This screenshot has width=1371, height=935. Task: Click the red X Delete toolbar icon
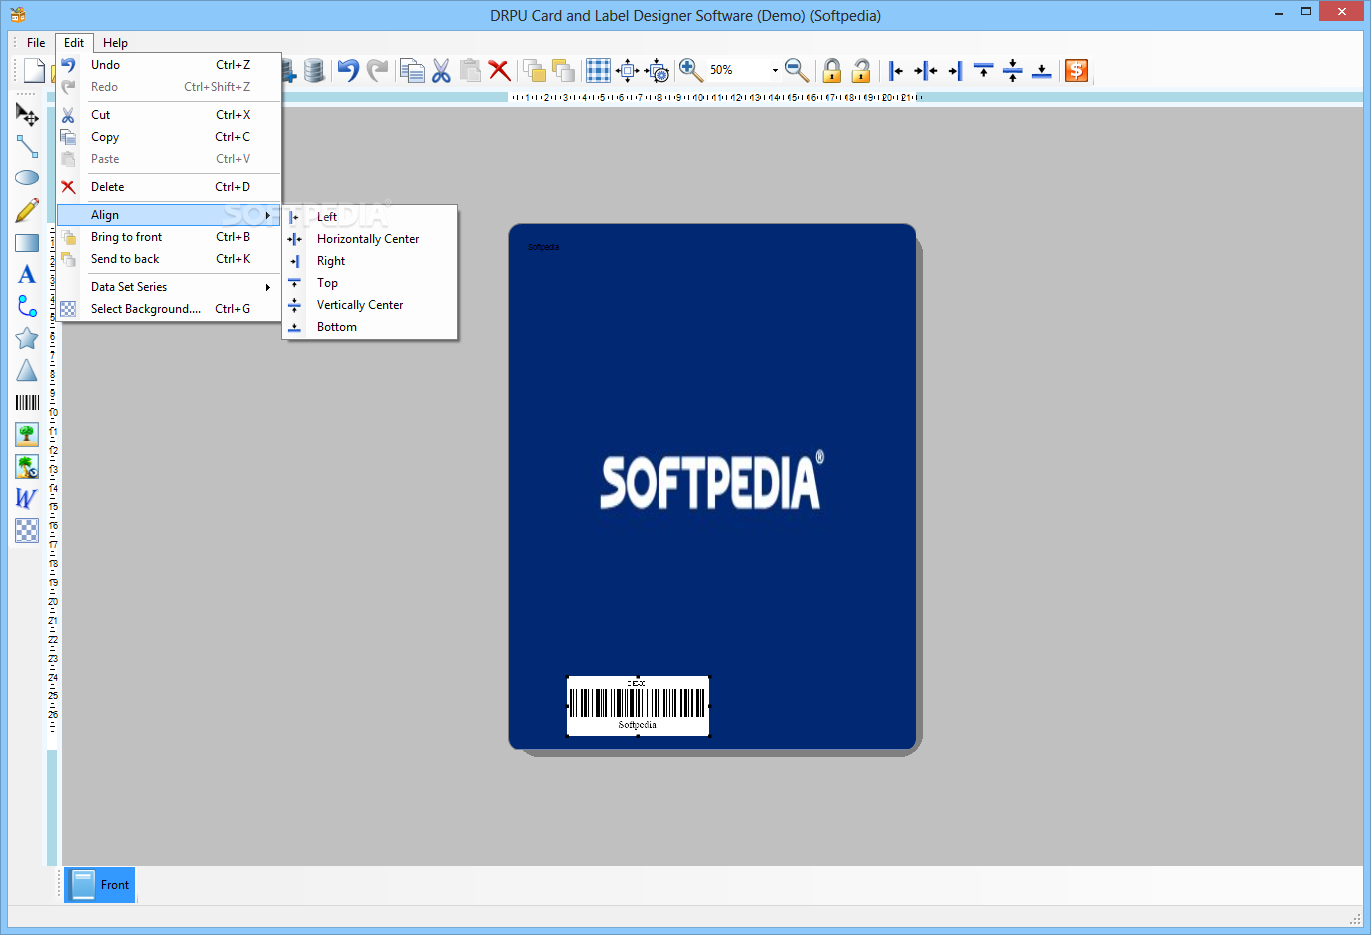point(499,70)
